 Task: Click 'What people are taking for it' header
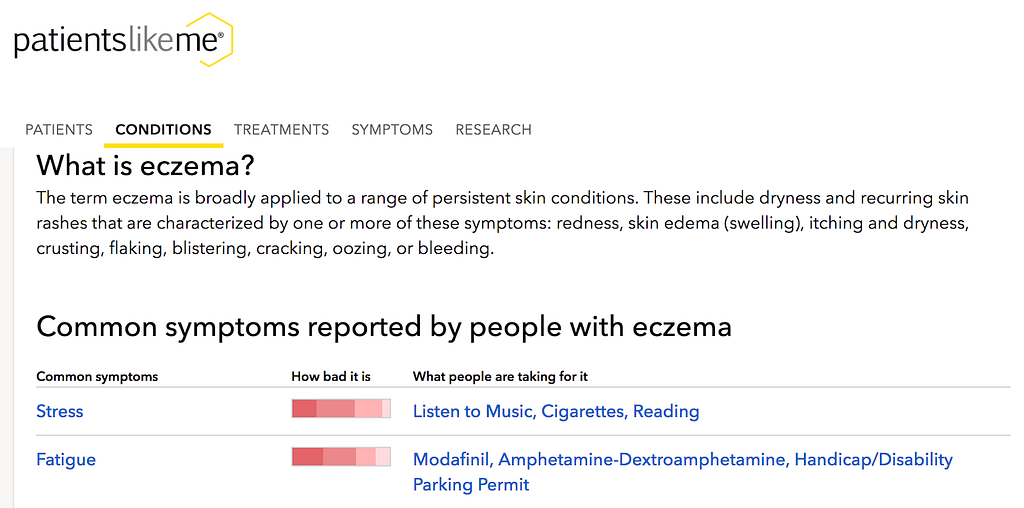pyautogui.click(x=500, y=377)
